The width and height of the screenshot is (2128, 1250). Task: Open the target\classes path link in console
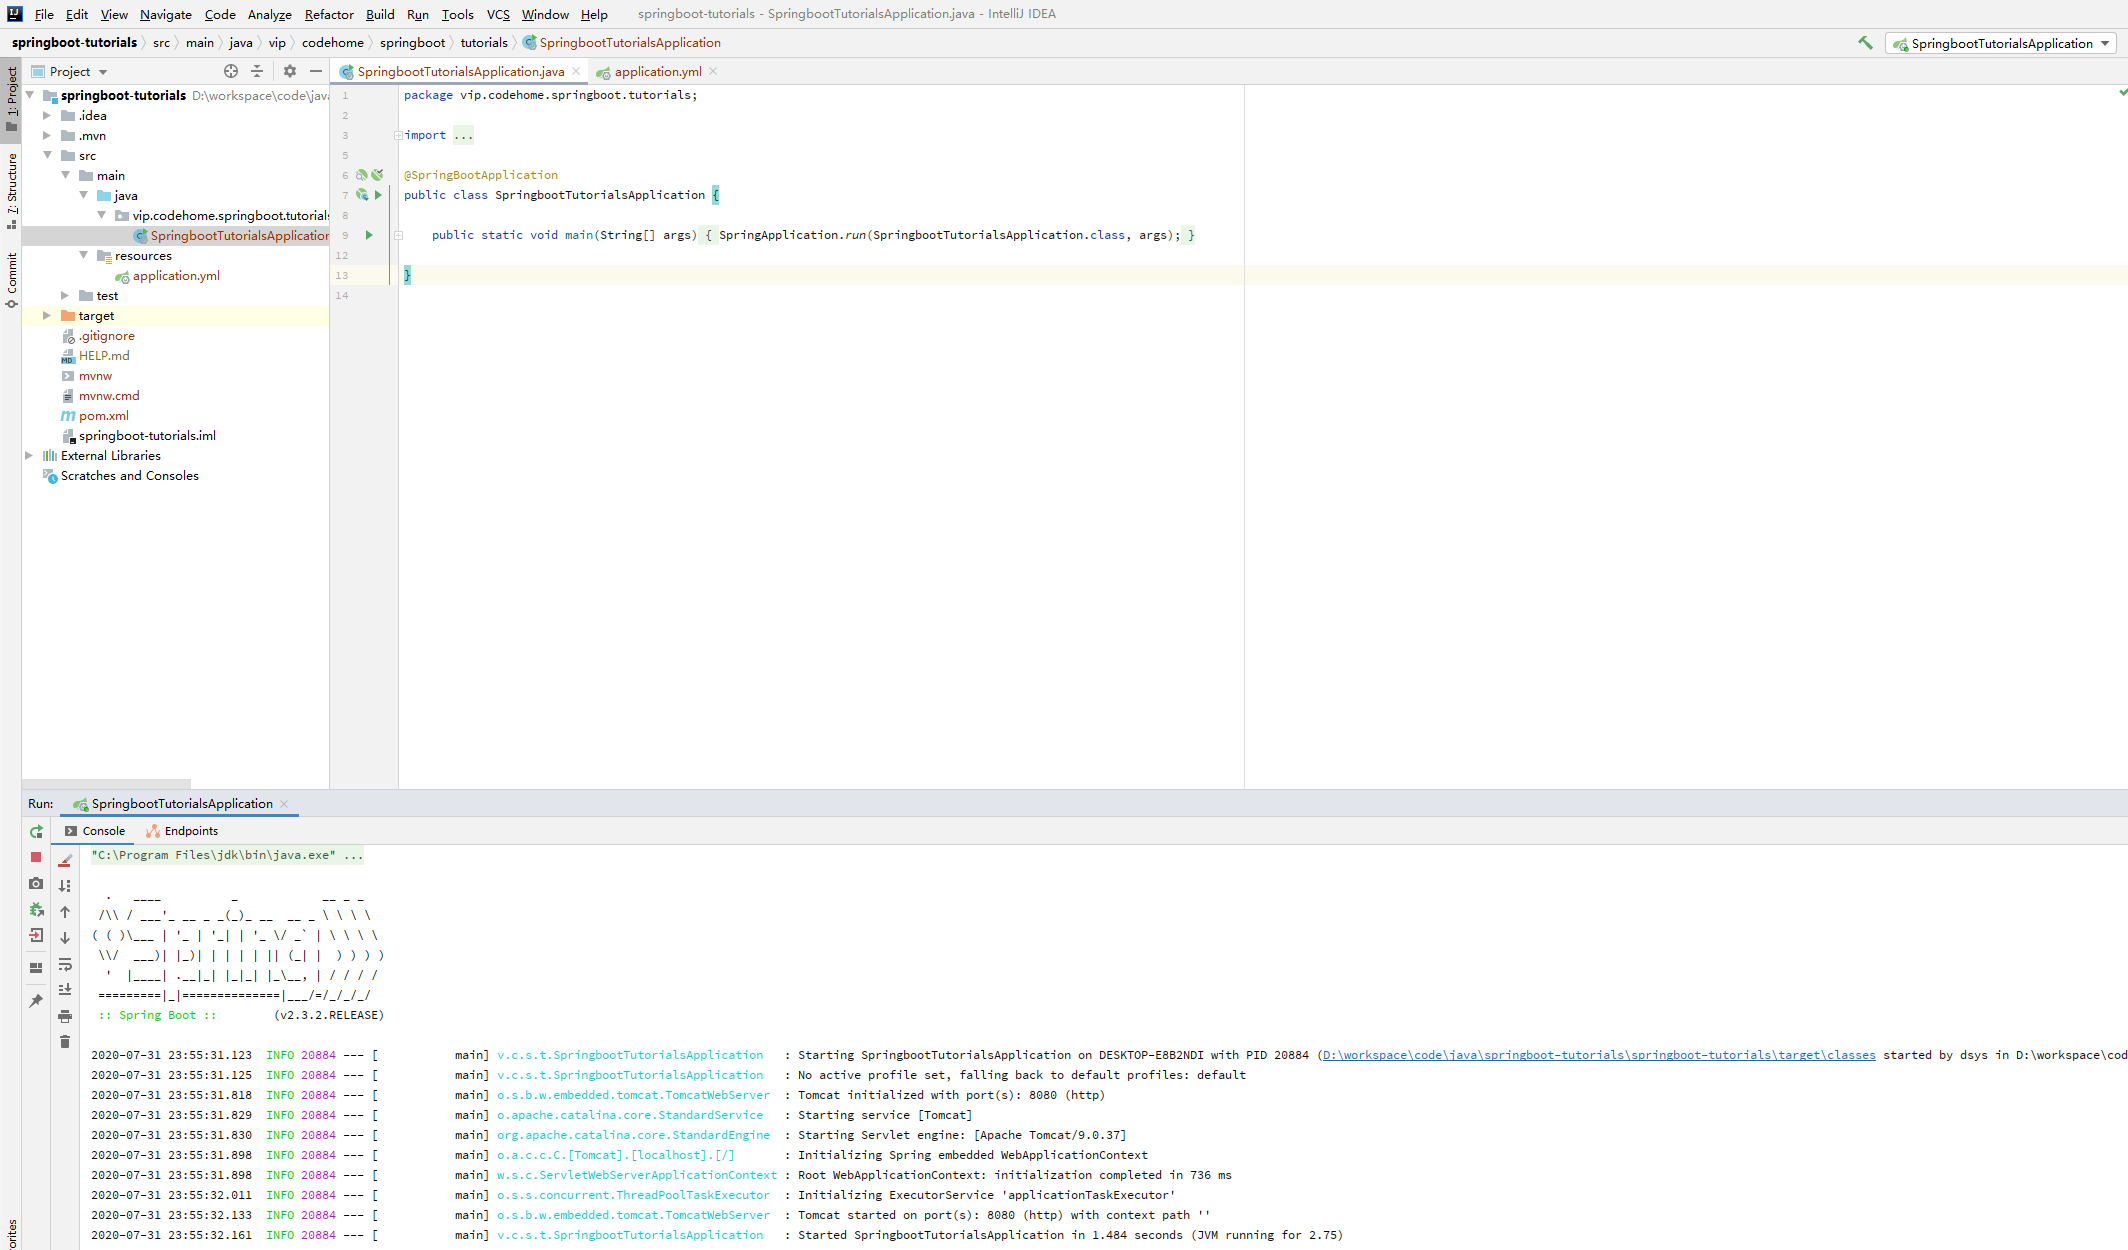(x=1598, y=1055)
